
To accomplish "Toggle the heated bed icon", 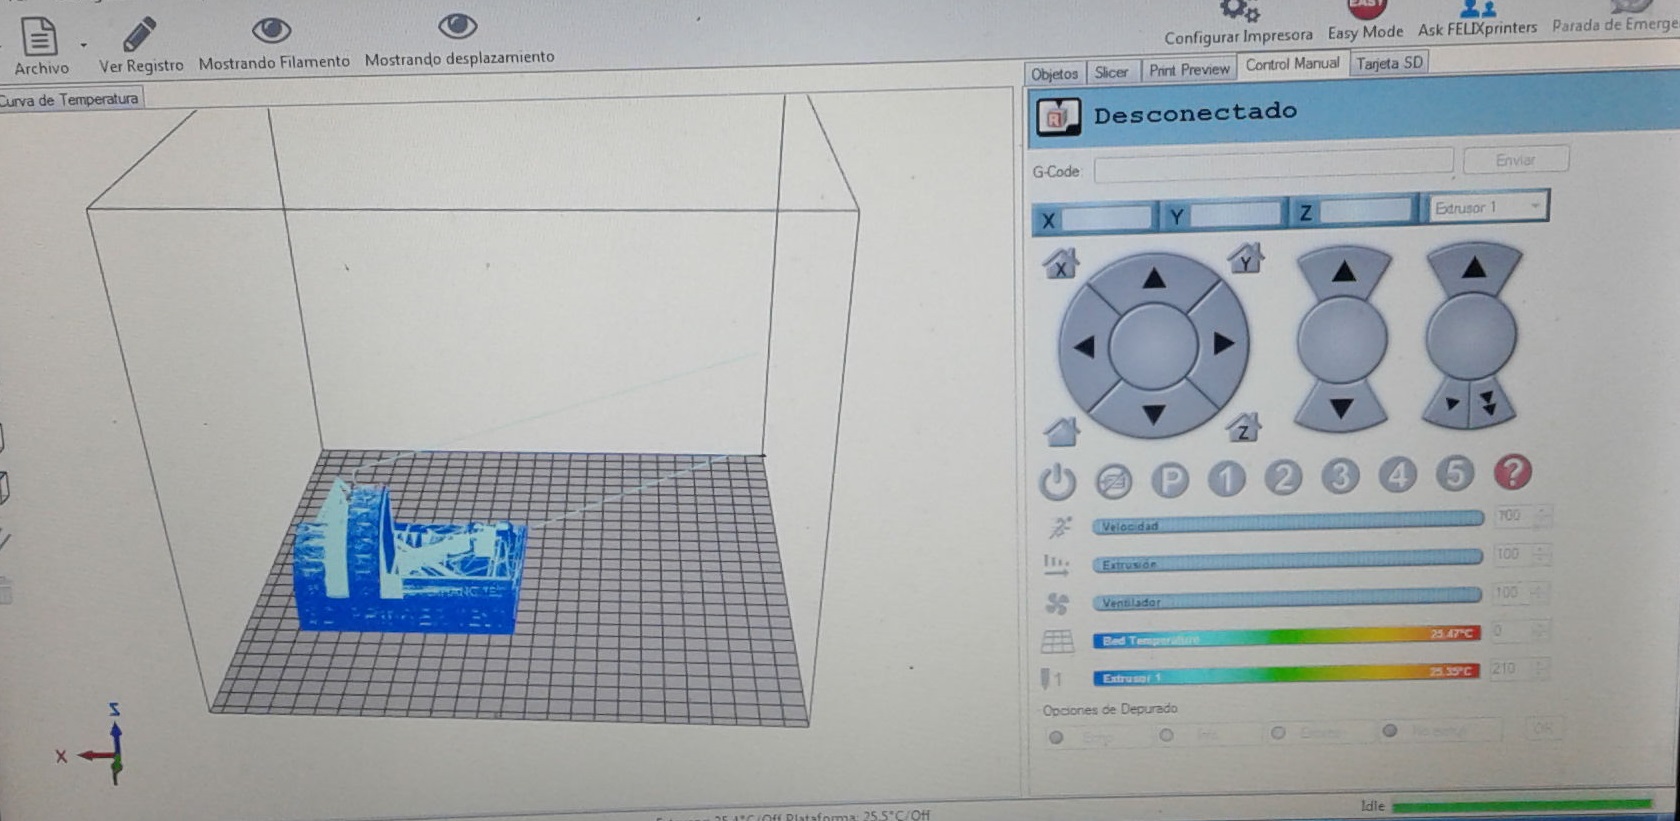I will point(1057,641).
